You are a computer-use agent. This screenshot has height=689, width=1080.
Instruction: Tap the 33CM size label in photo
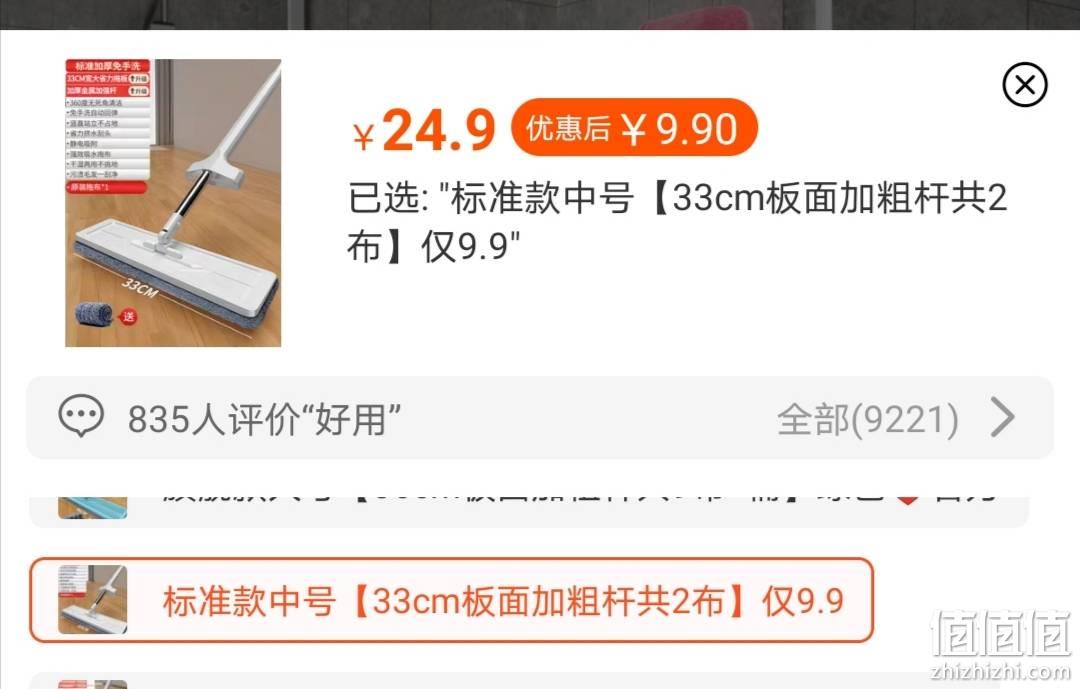pyautogui.click(x=140, y=287)
